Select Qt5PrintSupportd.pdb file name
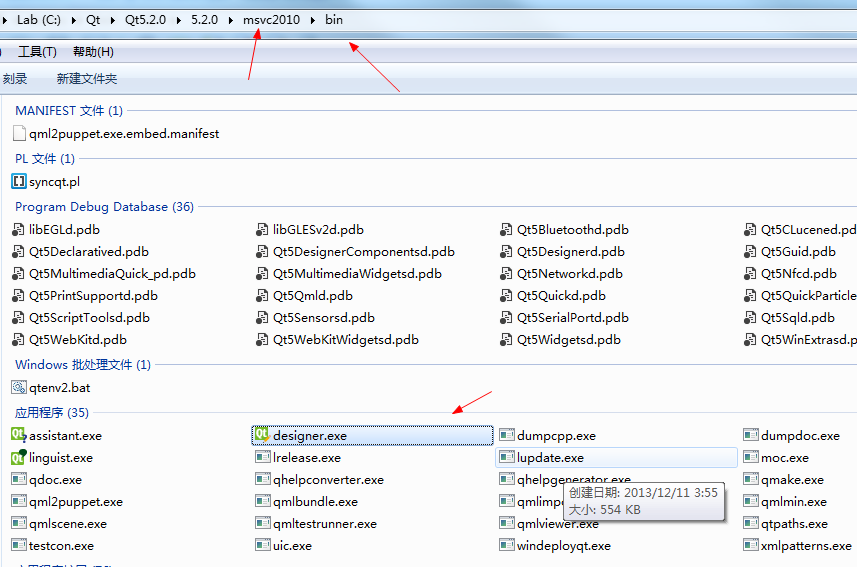The image size is (857, 567). pyautogui.click(x=93, y=295)
